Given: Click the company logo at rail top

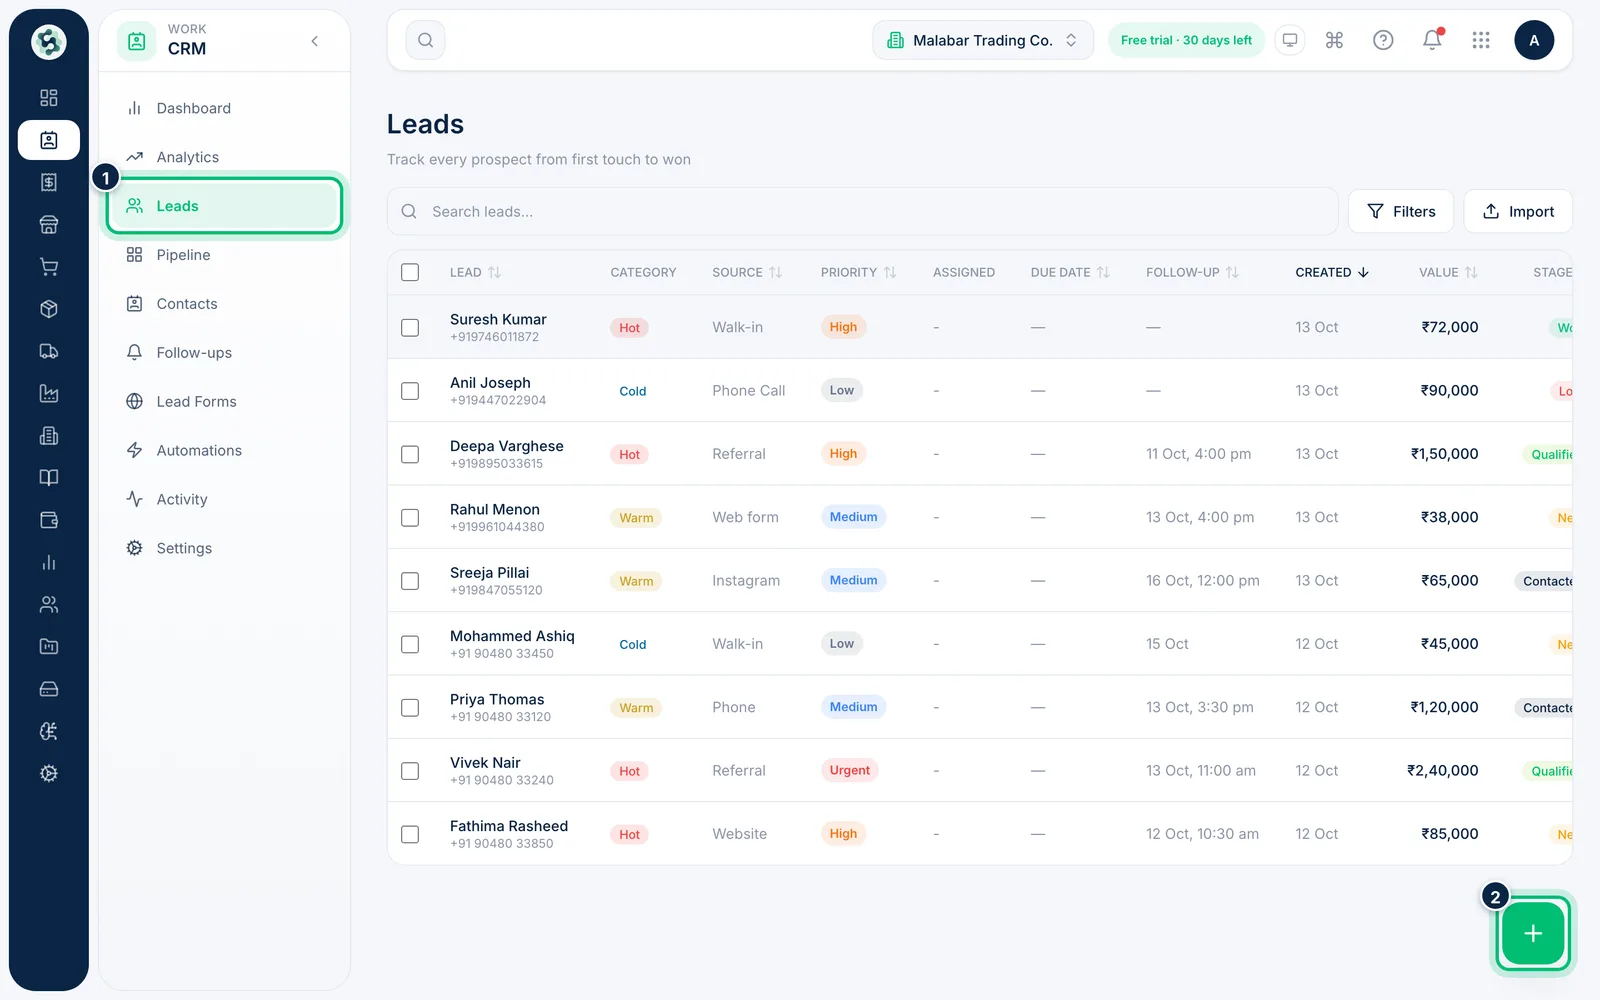Looking at the screenshot, I should pyautogui.click(x=48, y=42).
